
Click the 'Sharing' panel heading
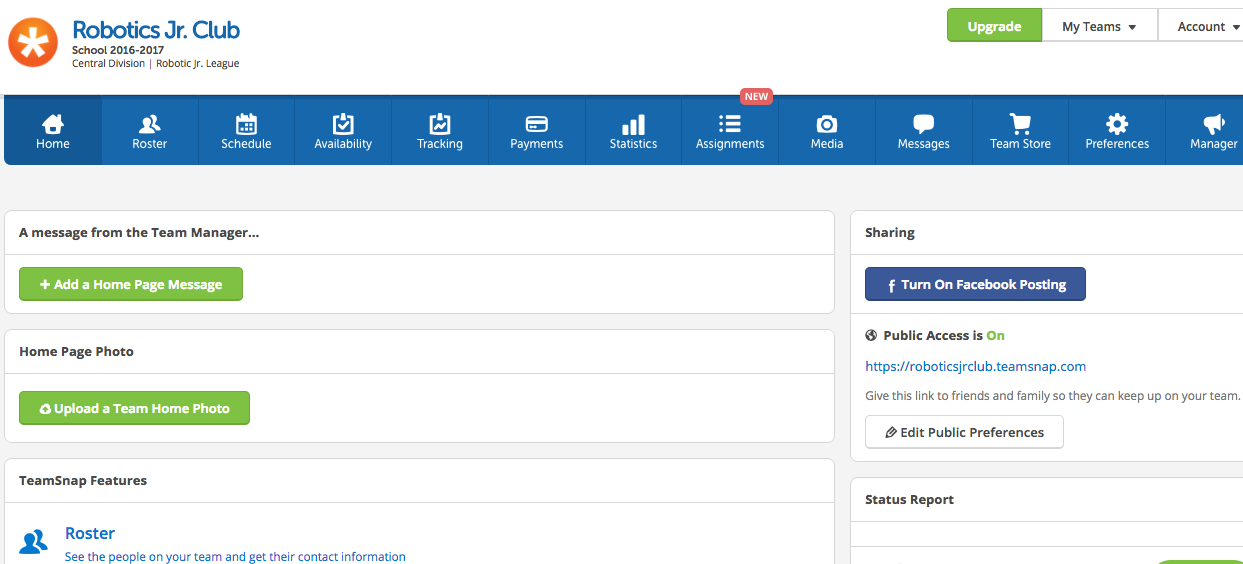(x=890, y=232)
